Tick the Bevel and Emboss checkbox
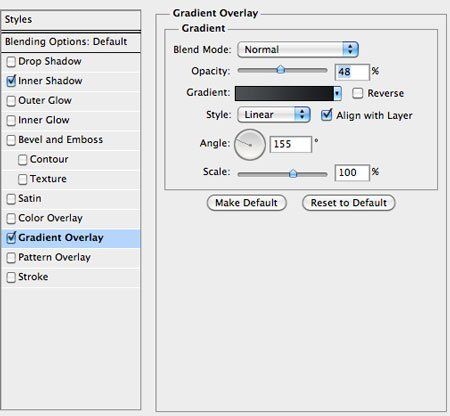Screen dimensions: 450x416 (11, 140)
